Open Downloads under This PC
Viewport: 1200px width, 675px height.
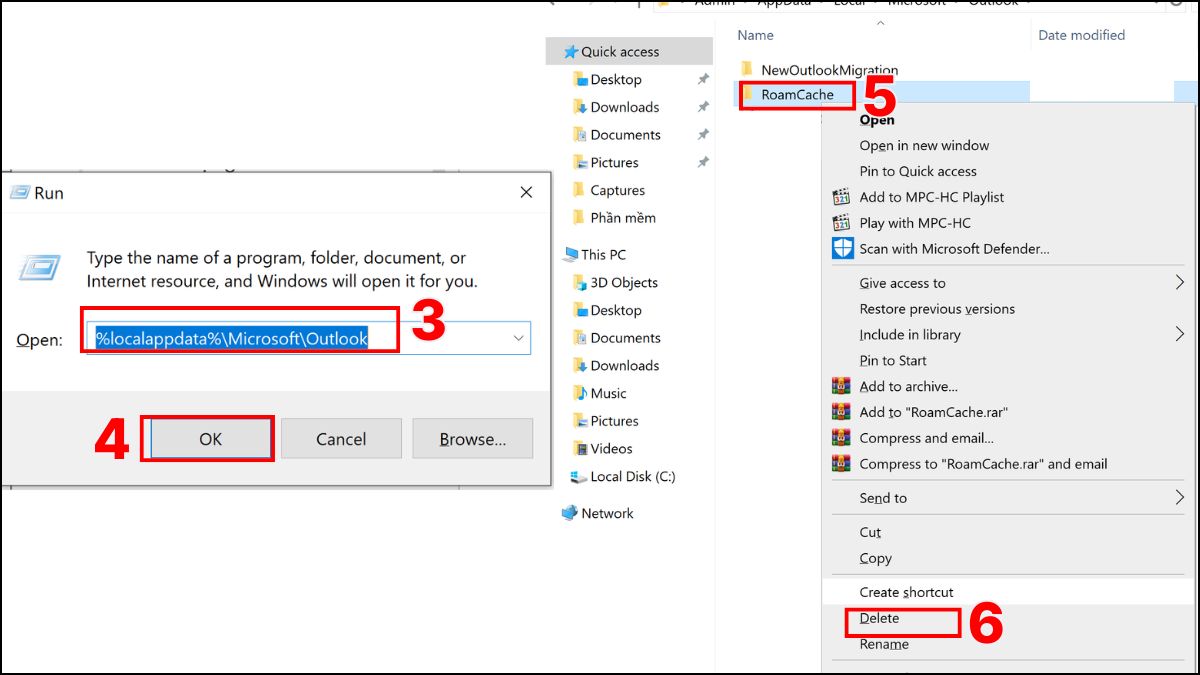pyautogui.click(x=624, y=366)
